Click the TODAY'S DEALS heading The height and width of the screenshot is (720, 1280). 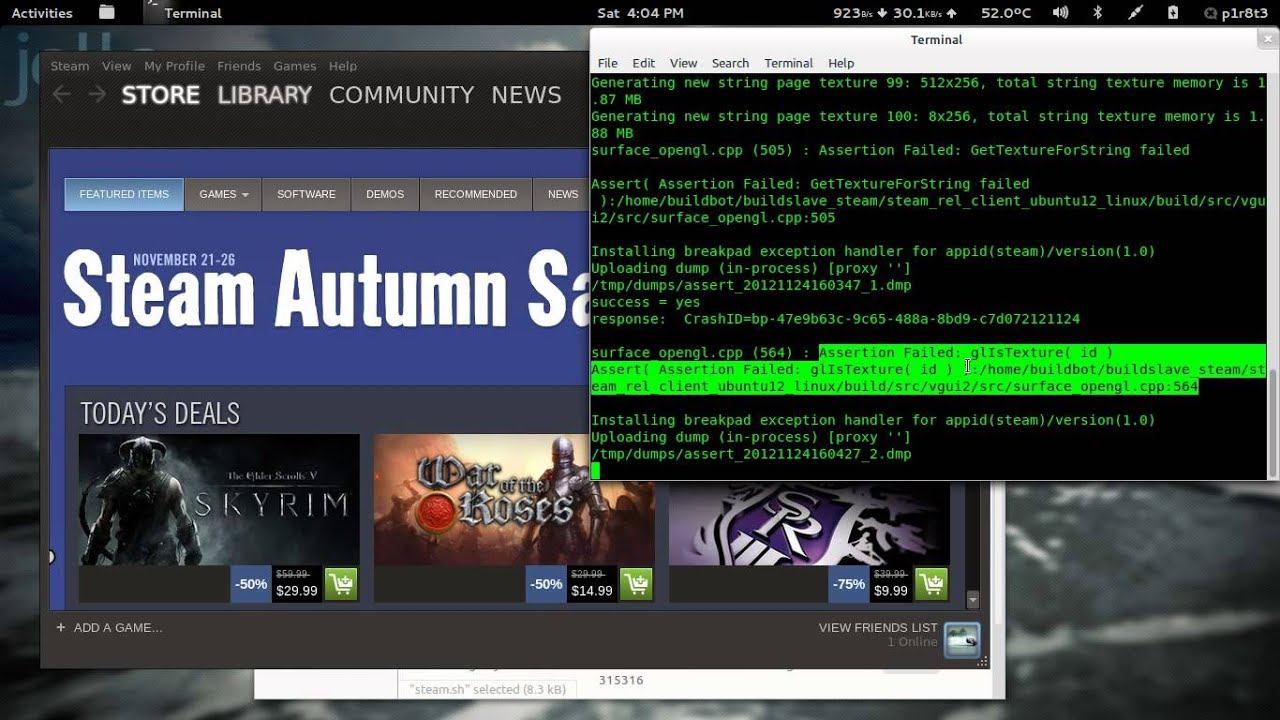(160, 413)
